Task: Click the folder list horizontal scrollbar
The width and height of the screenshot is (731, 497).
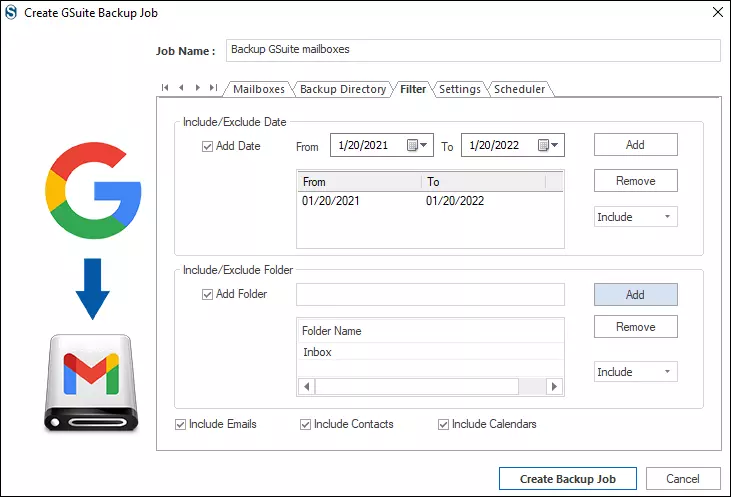Action: (x=430, y=387)
